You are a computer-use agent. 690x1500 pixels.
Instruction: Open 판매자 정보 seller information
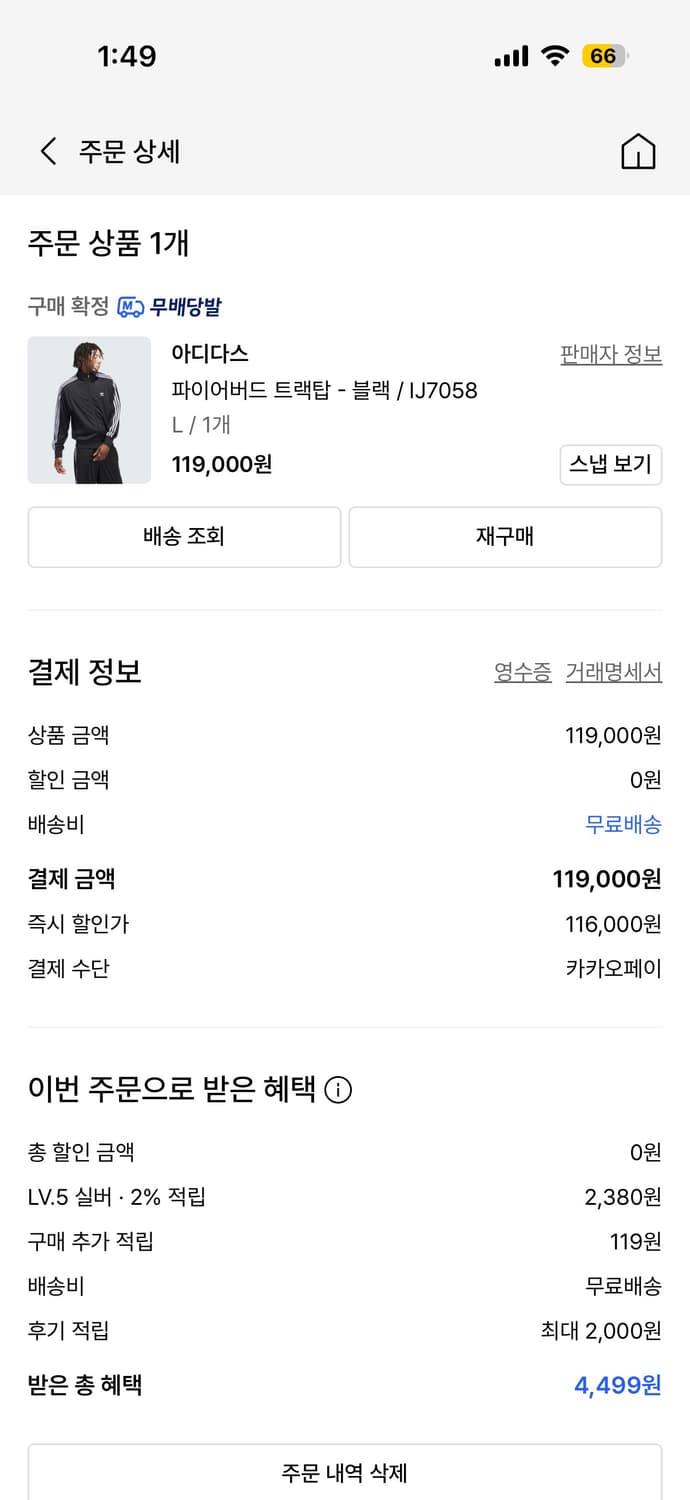click(x=611, y=354)
